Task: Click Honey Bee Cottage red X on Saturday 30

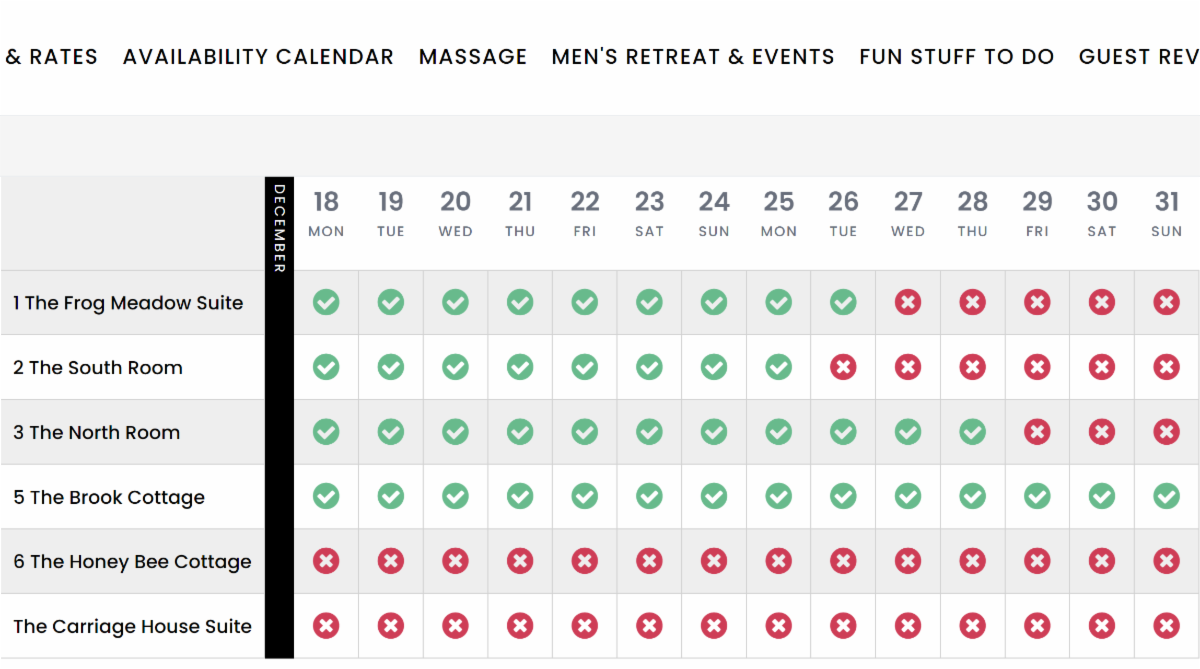Action: click(1102, 561)
